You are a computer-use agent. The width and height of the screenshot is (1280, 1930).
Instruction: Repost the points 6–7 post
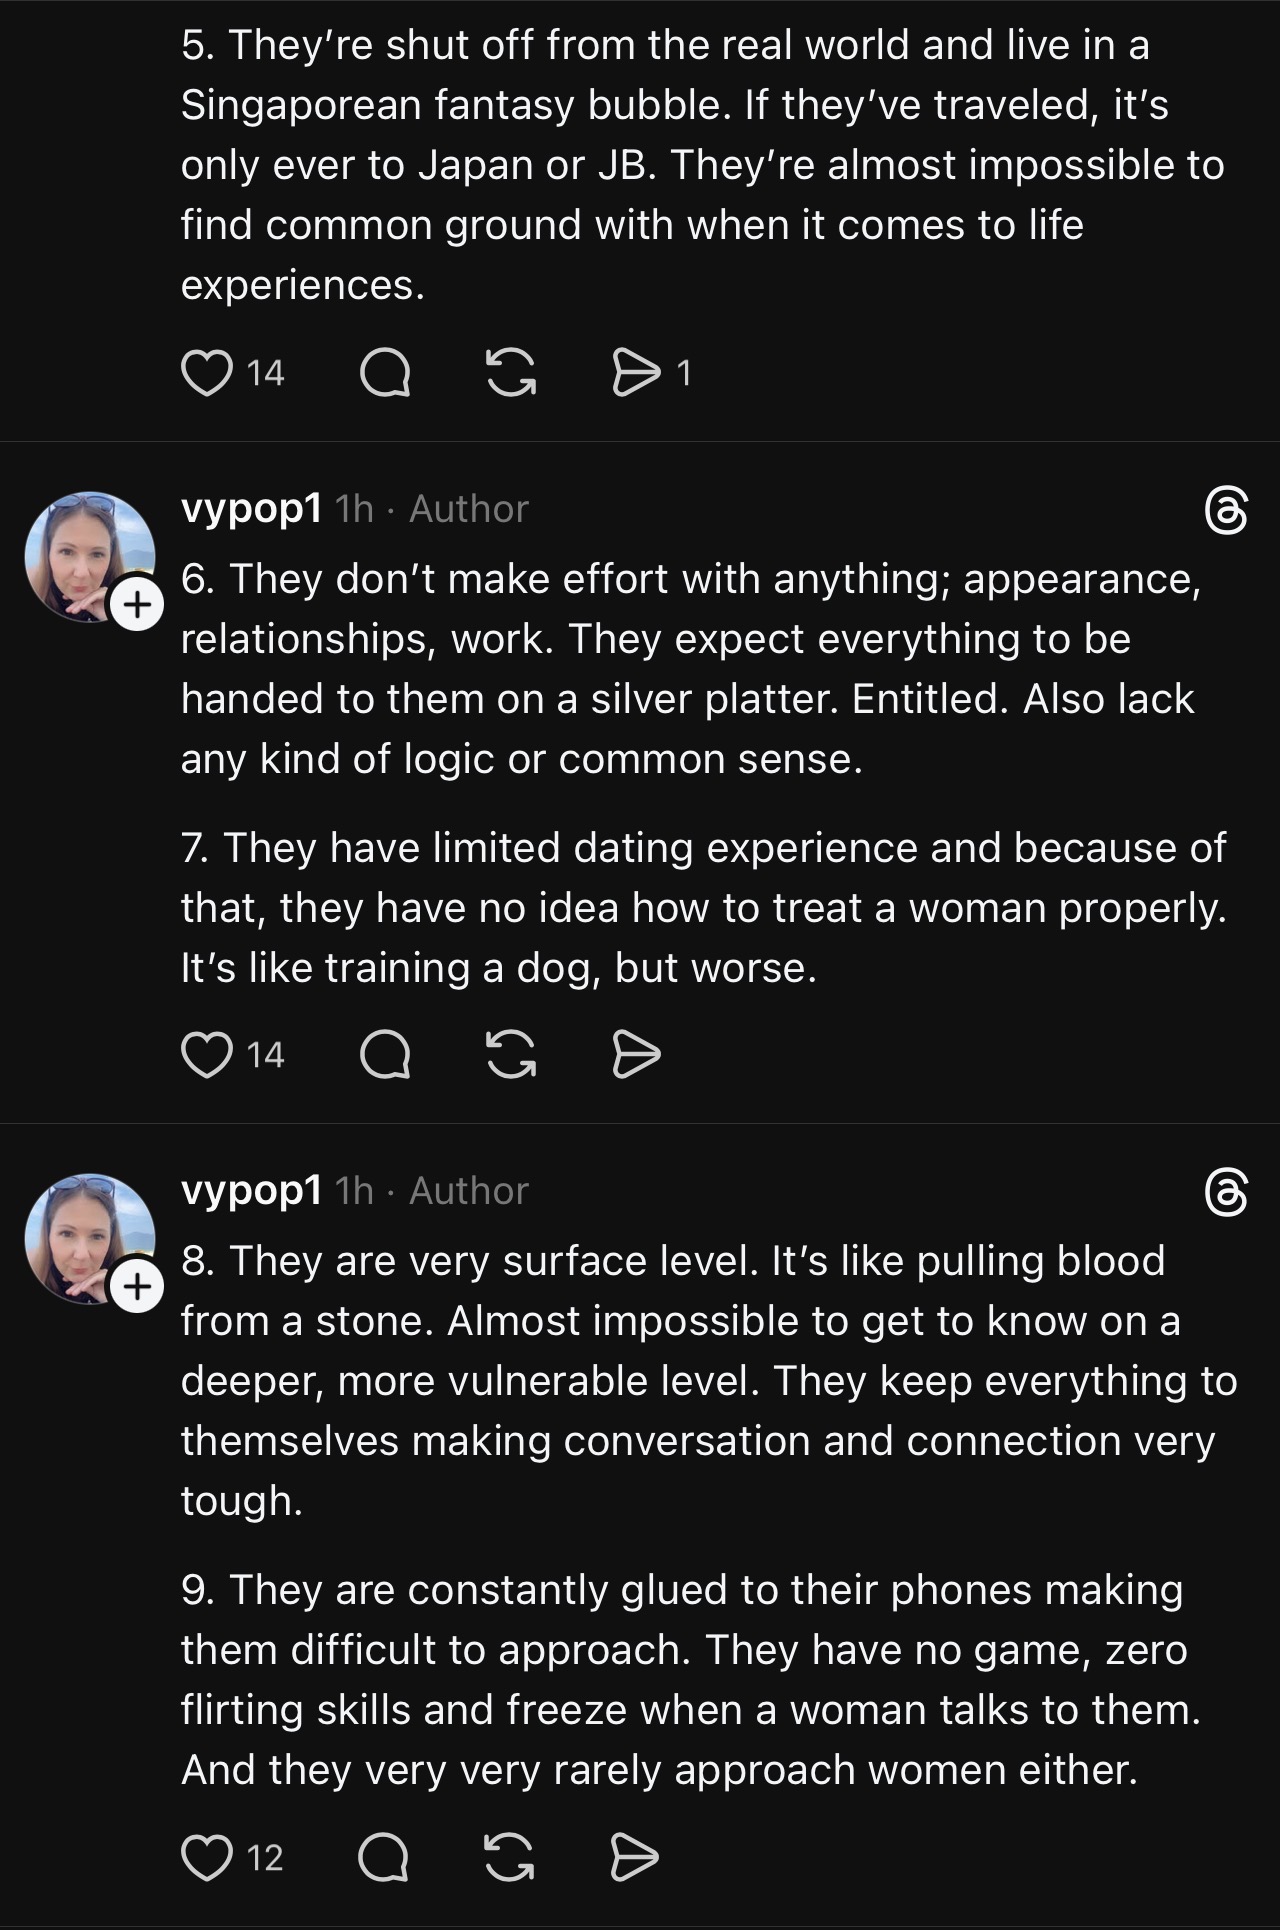pyautogui.click(x=510, y=1055)
